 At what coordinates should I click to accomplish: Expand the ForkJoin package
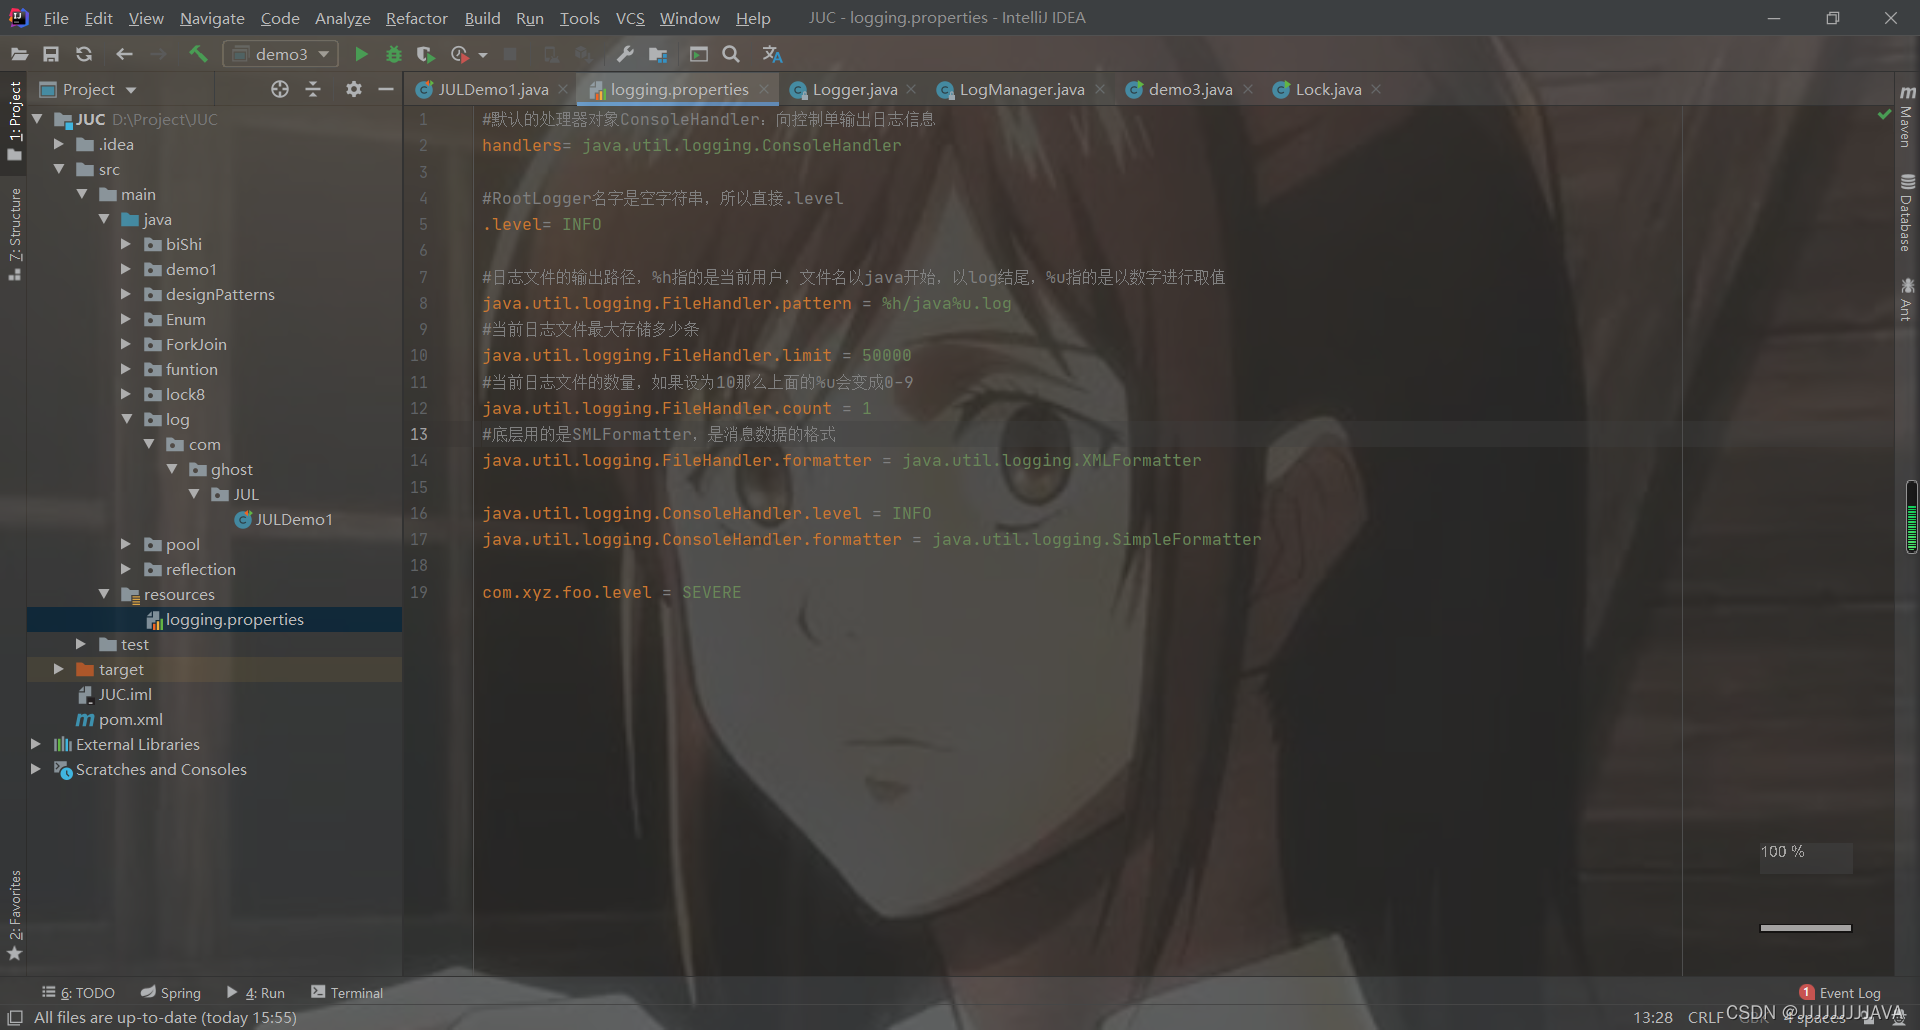point(126,344)
